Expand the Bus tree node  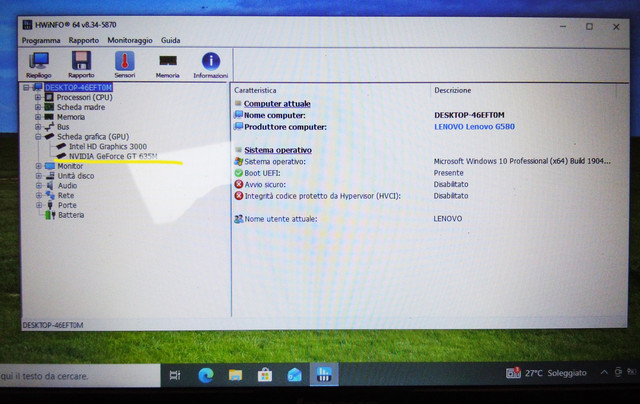[38, 127]
